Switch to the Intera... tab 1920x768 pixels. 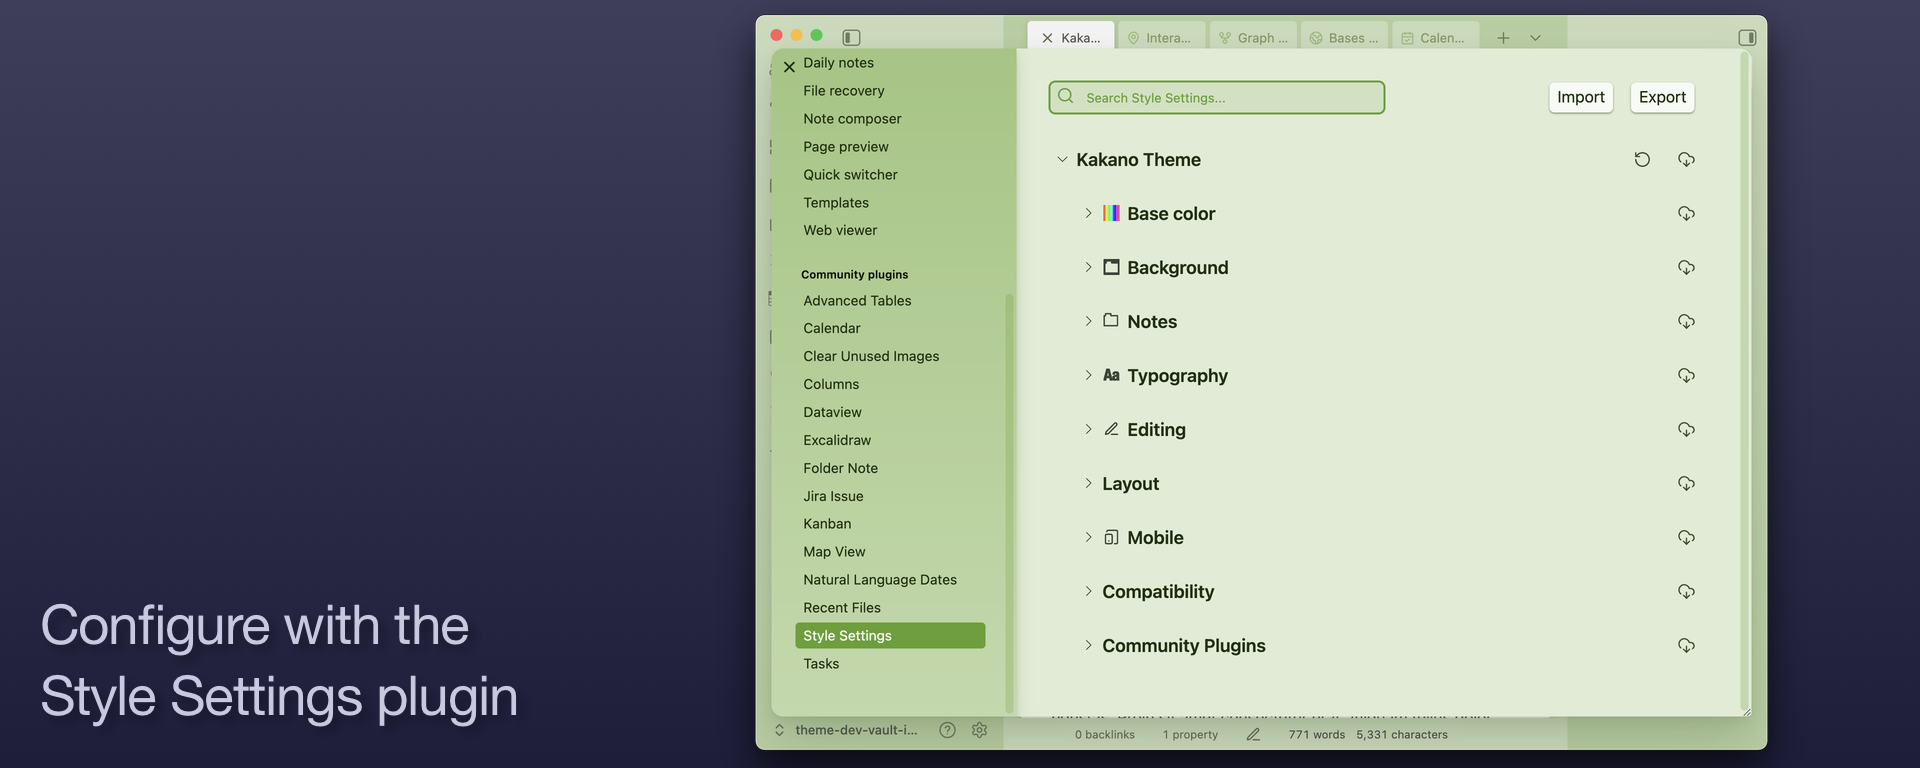[x=1160, y=38]
